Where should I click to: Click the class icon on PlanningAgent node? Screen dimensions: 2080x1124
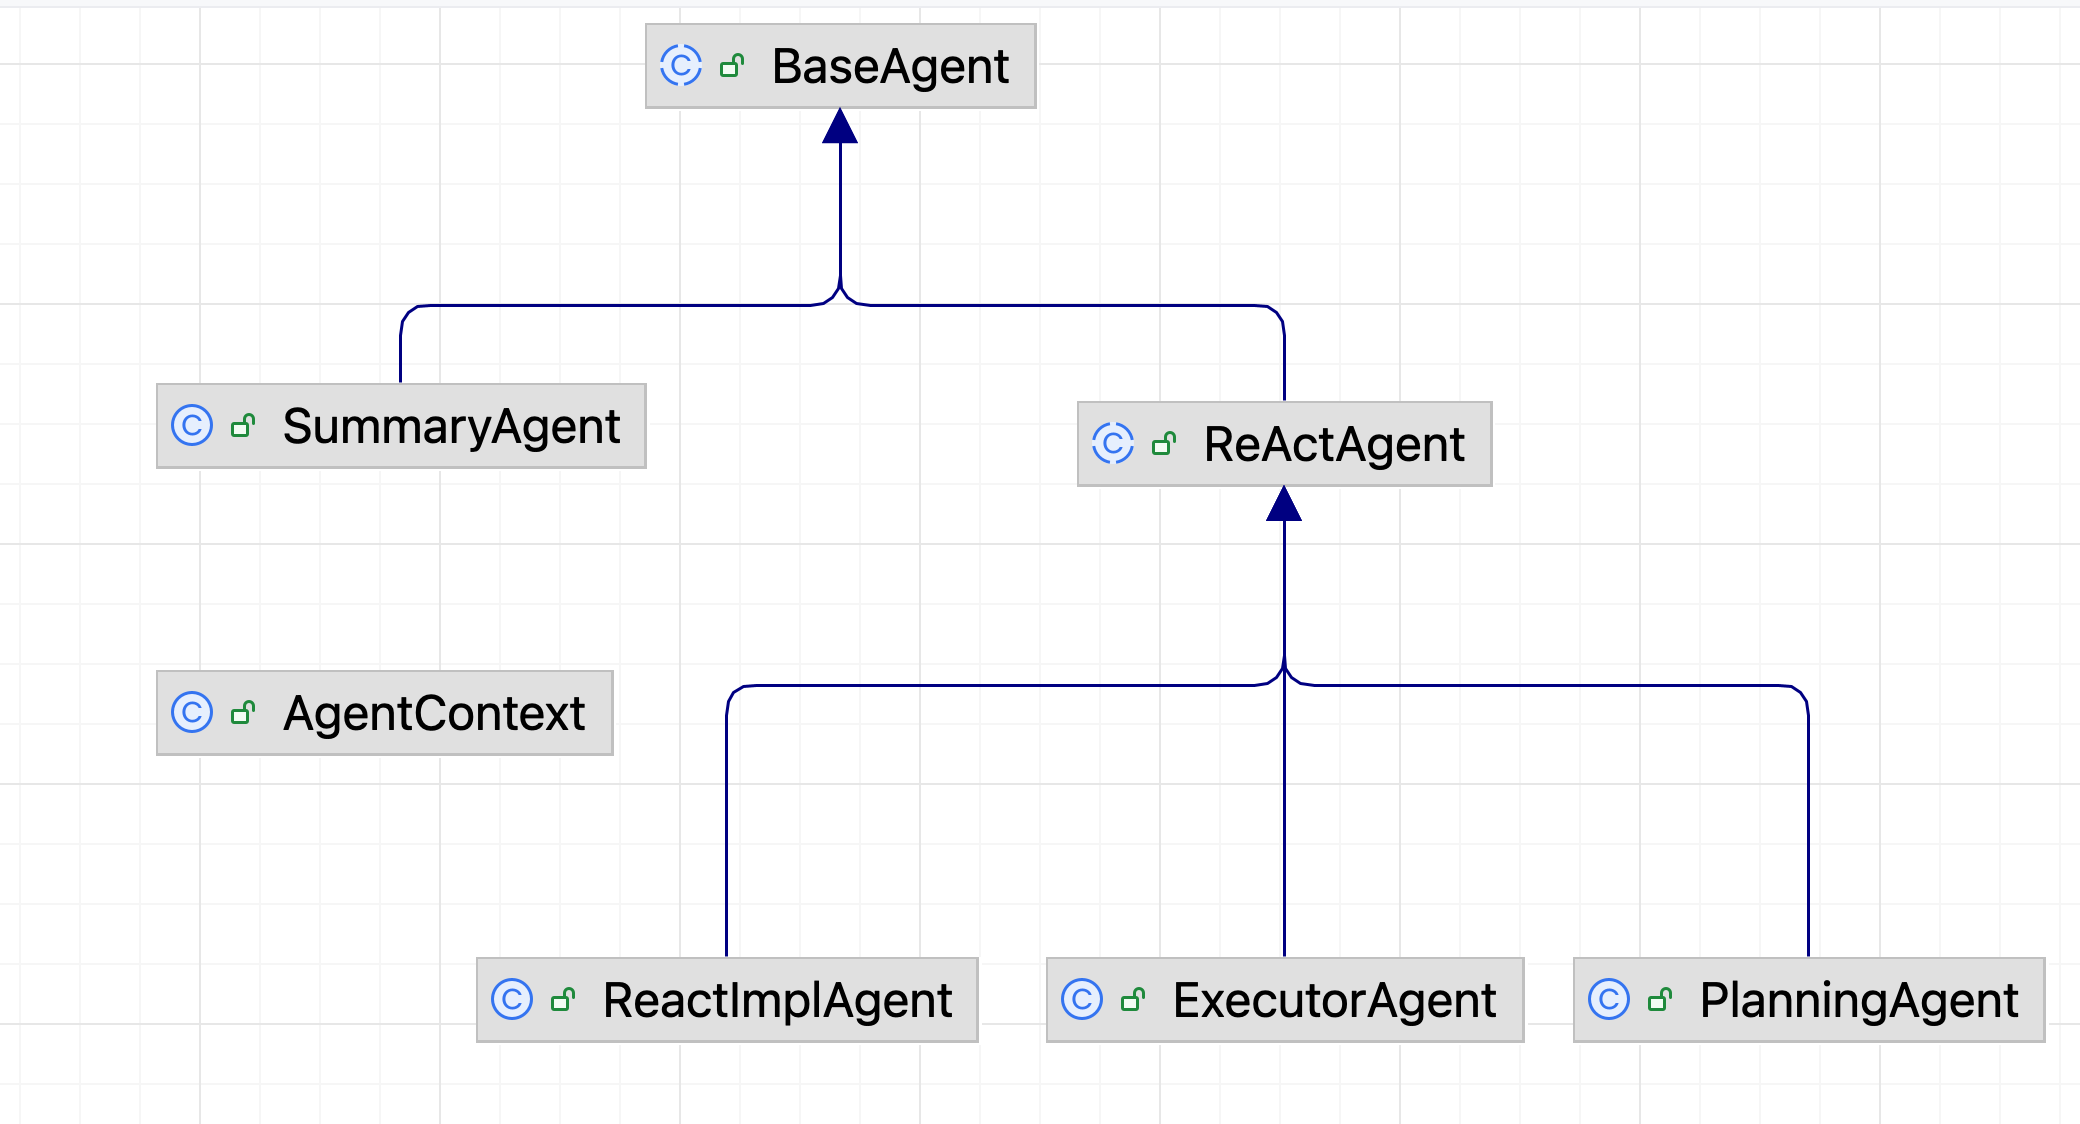coord(1609,1000)
